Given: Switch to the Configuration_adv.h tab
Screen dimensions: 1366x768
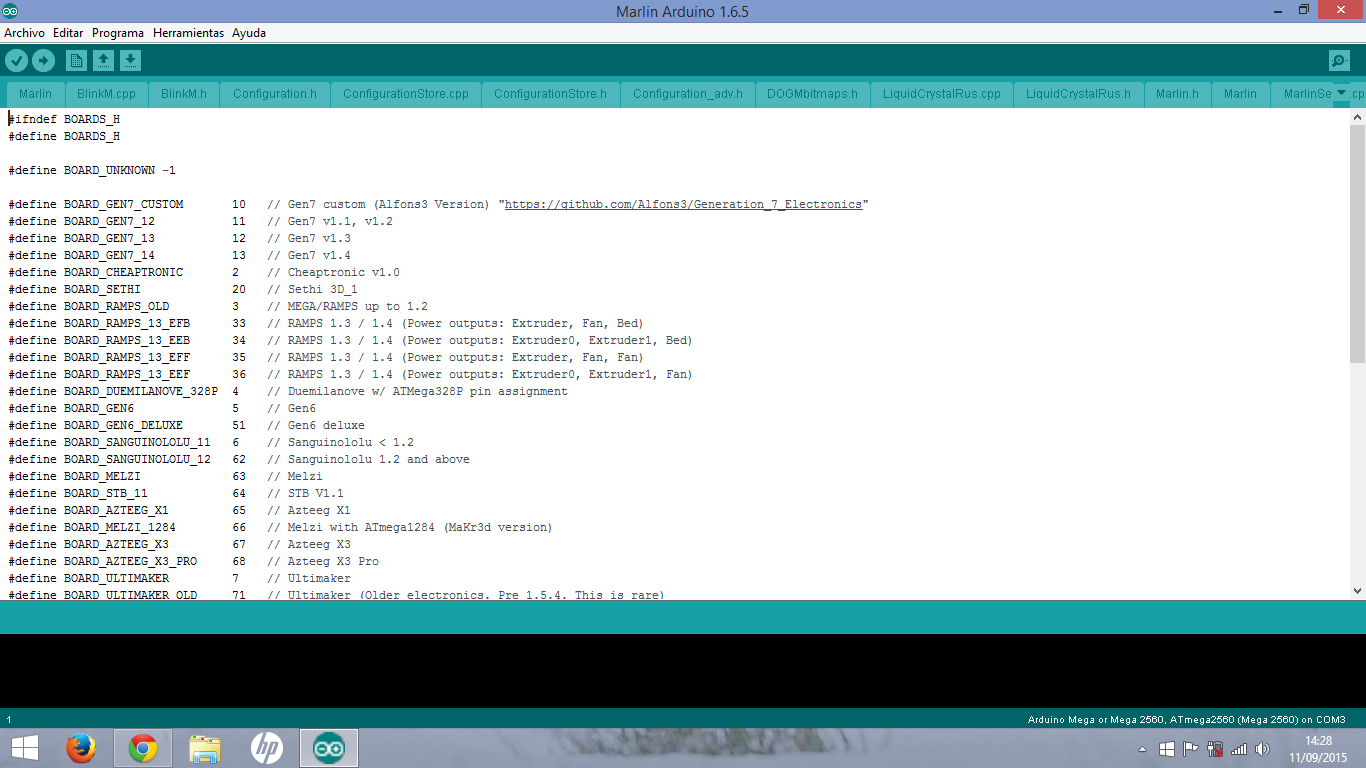Looking at the screenshot, I should (x=688, y=94).
